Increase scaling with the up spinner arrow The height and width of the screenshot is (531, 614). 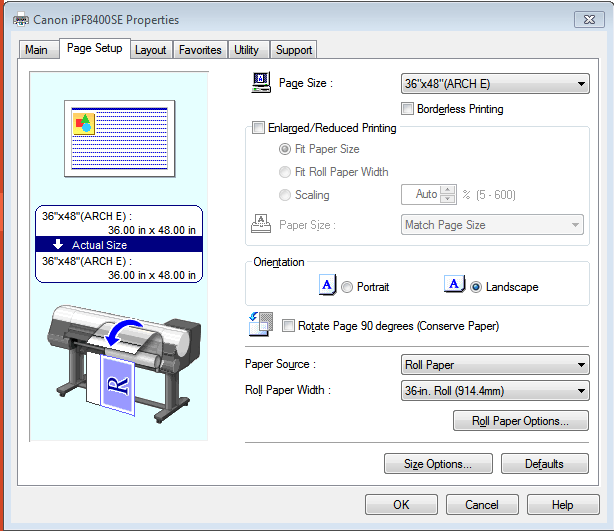point(448,190)
